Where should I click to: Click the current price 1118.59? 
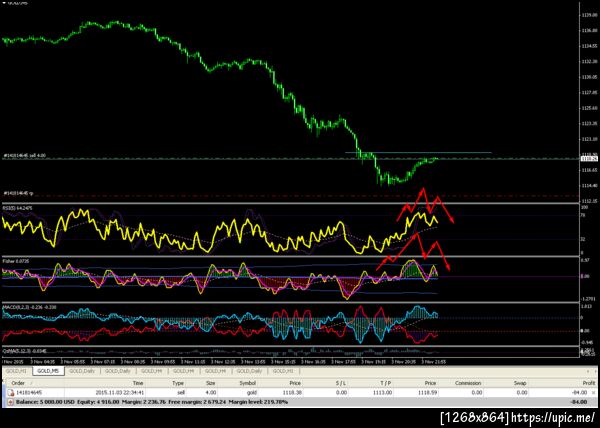click(427, 392)
